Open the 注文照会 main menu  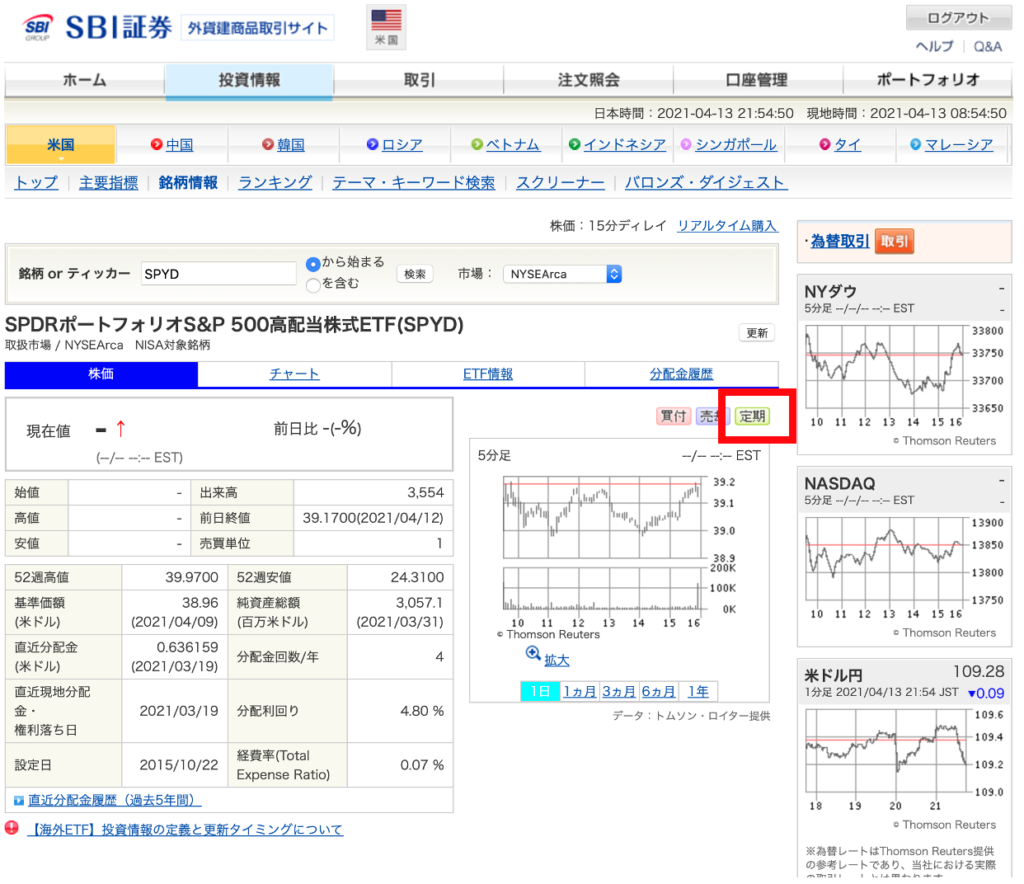(x=588, y=80)
